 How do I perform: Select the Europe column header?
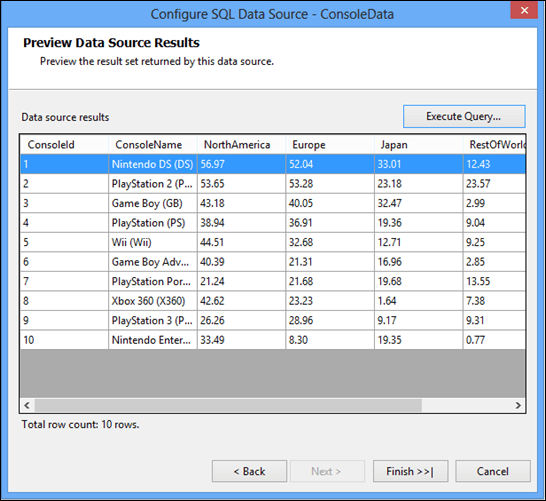(x=330, y=144)
